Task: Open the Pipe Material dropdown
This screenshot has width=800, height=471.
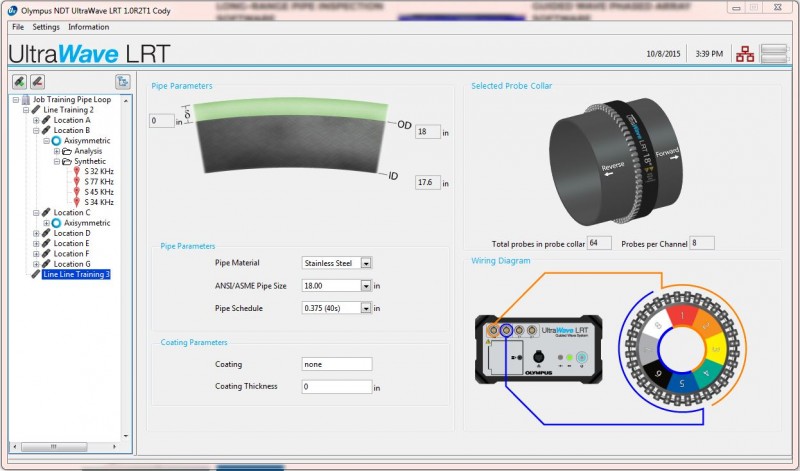Action: (366, 263)
